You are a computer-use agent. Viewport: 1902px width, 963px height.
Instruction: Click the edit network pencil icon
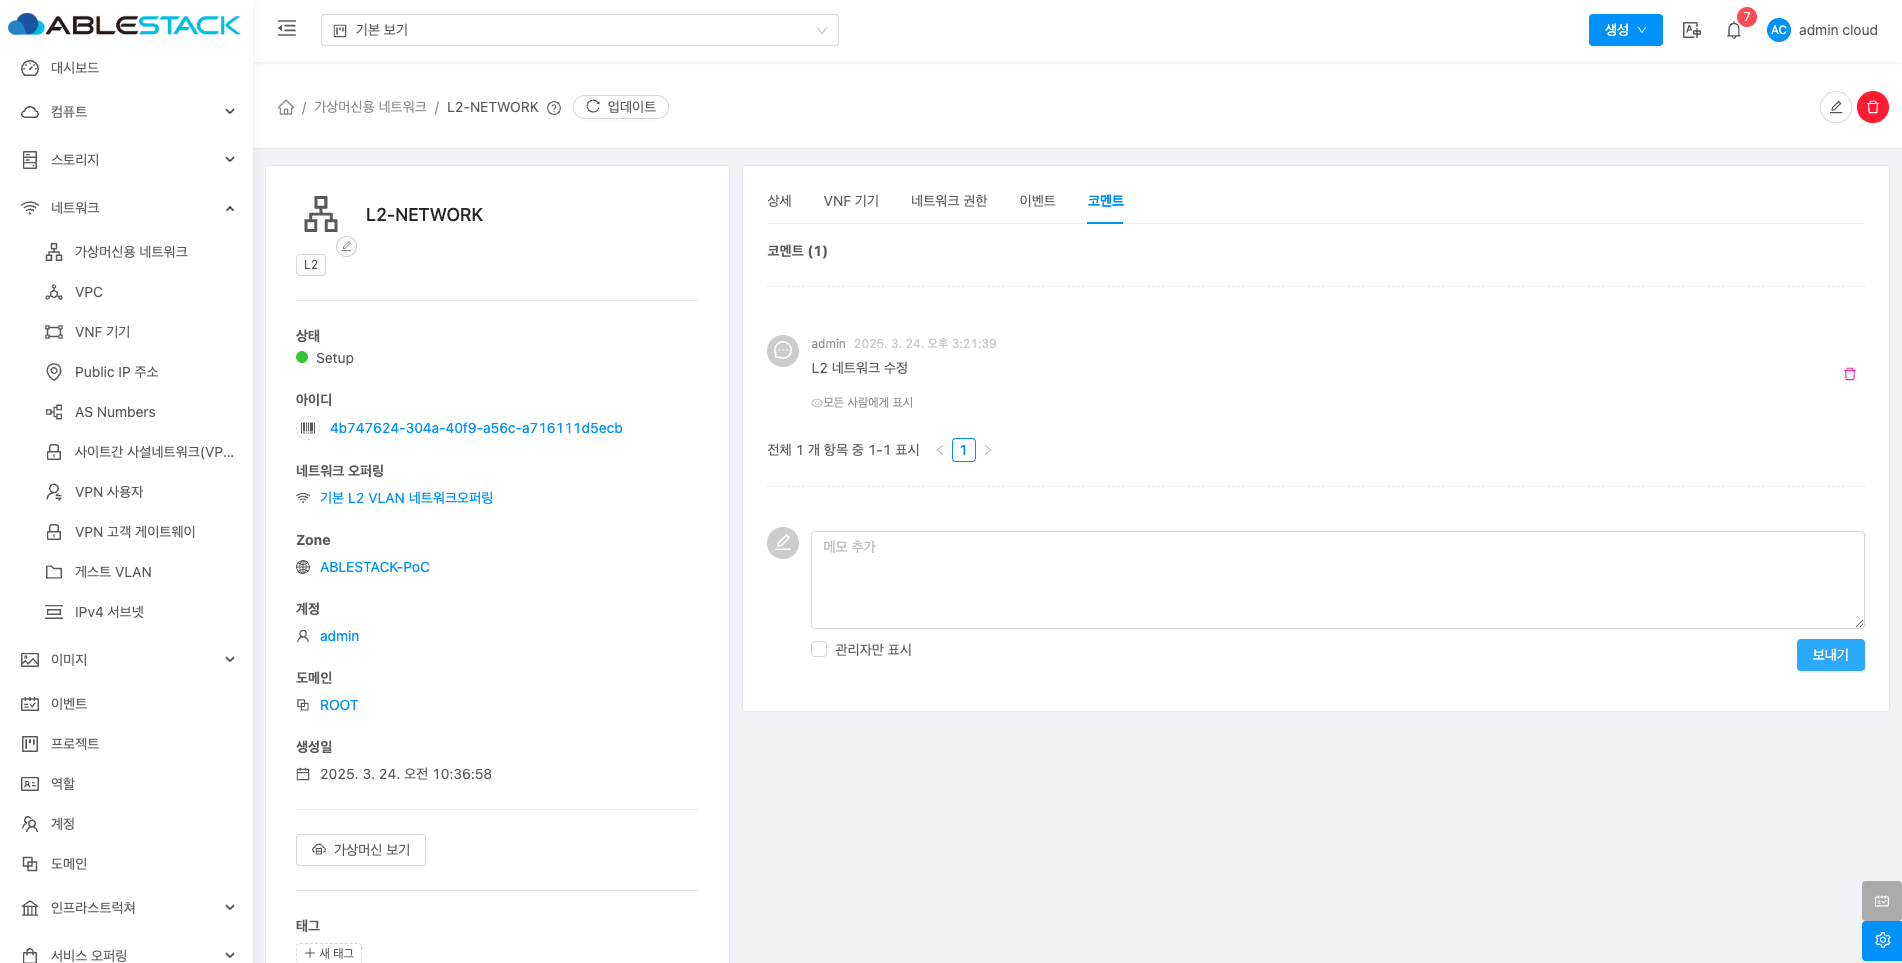[1835, 107]
